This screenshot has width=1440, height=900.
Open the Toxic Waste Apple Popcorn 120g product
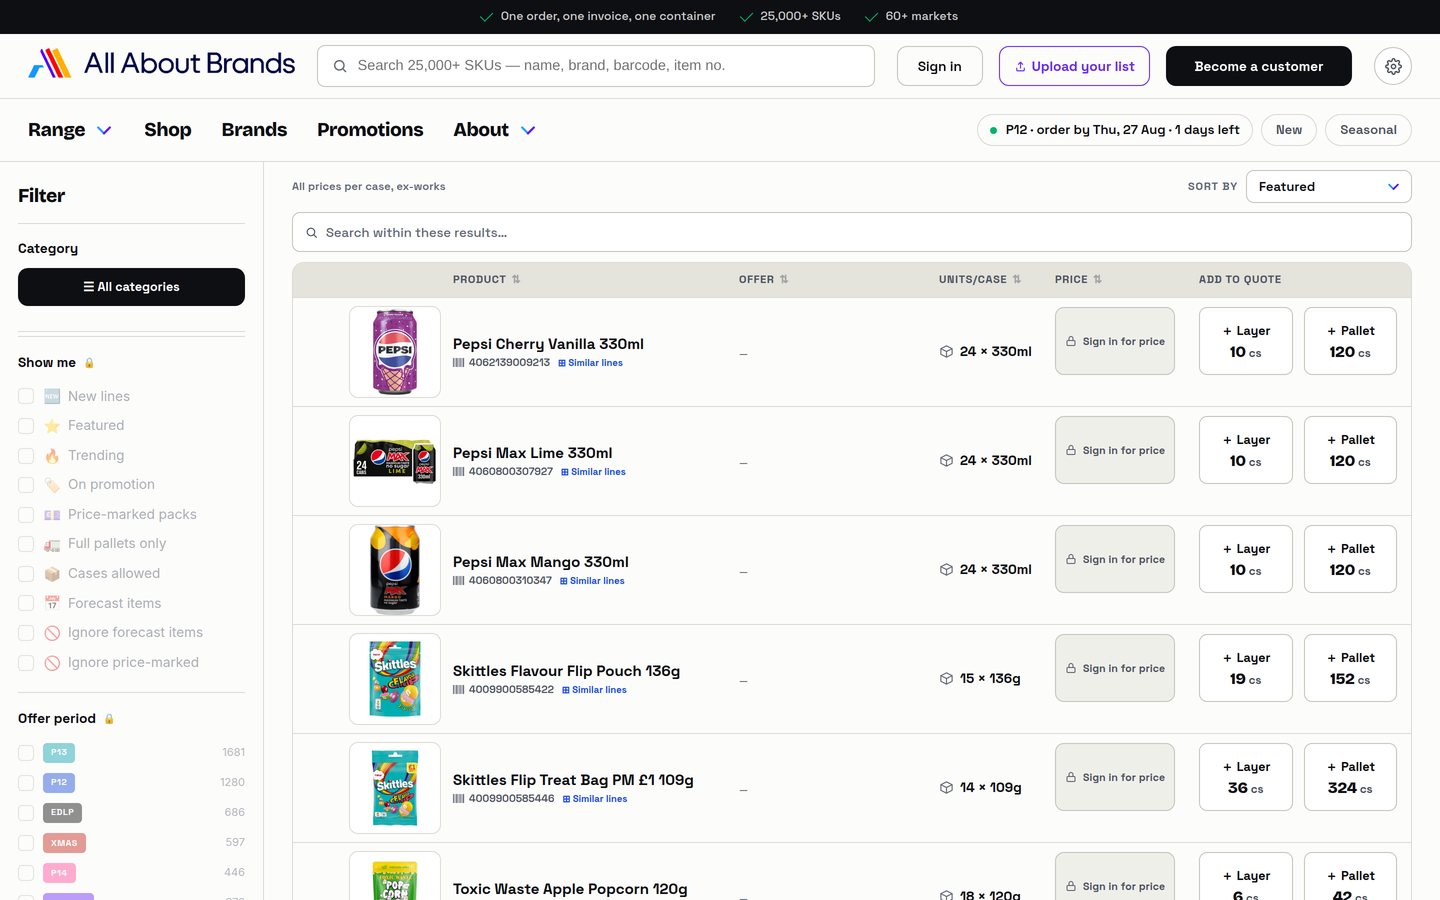pos(570,889)
